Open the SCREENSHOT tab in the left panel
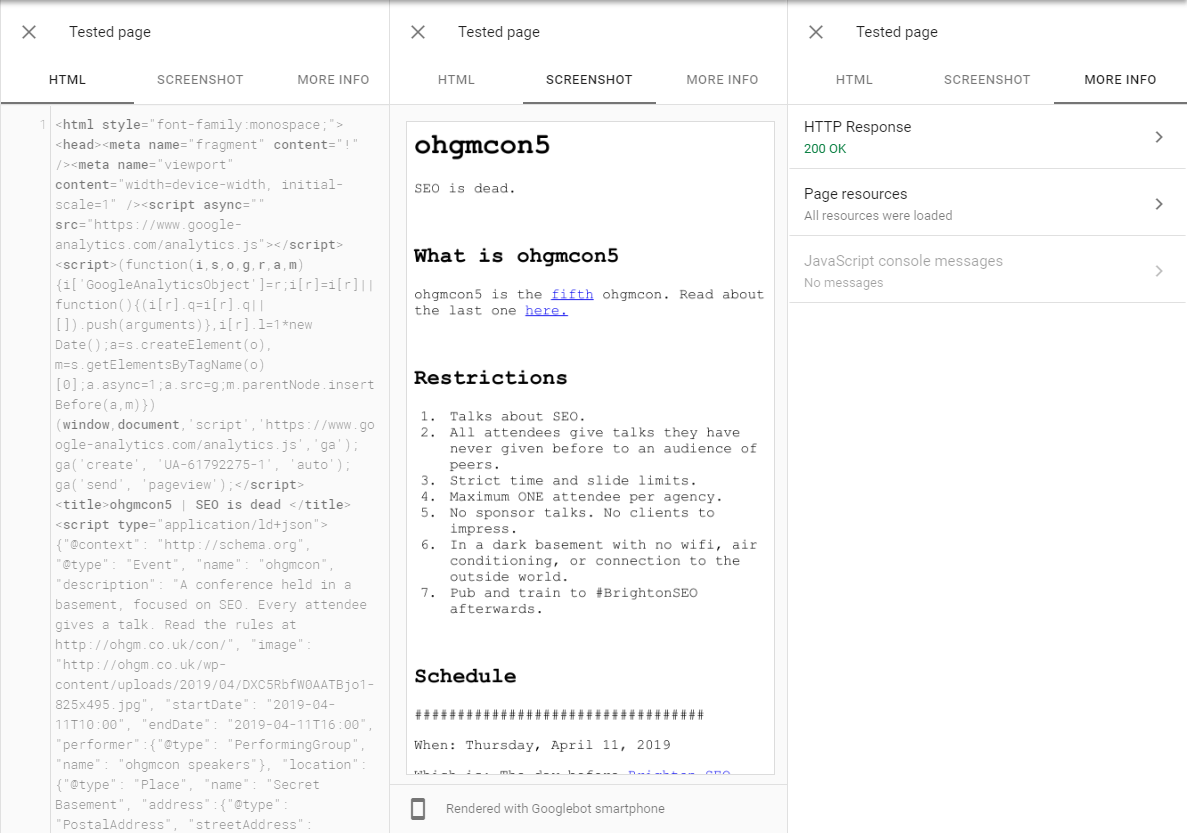This screenshot has width=1188, height=833. pyautogui.click(x=200, y=80)
